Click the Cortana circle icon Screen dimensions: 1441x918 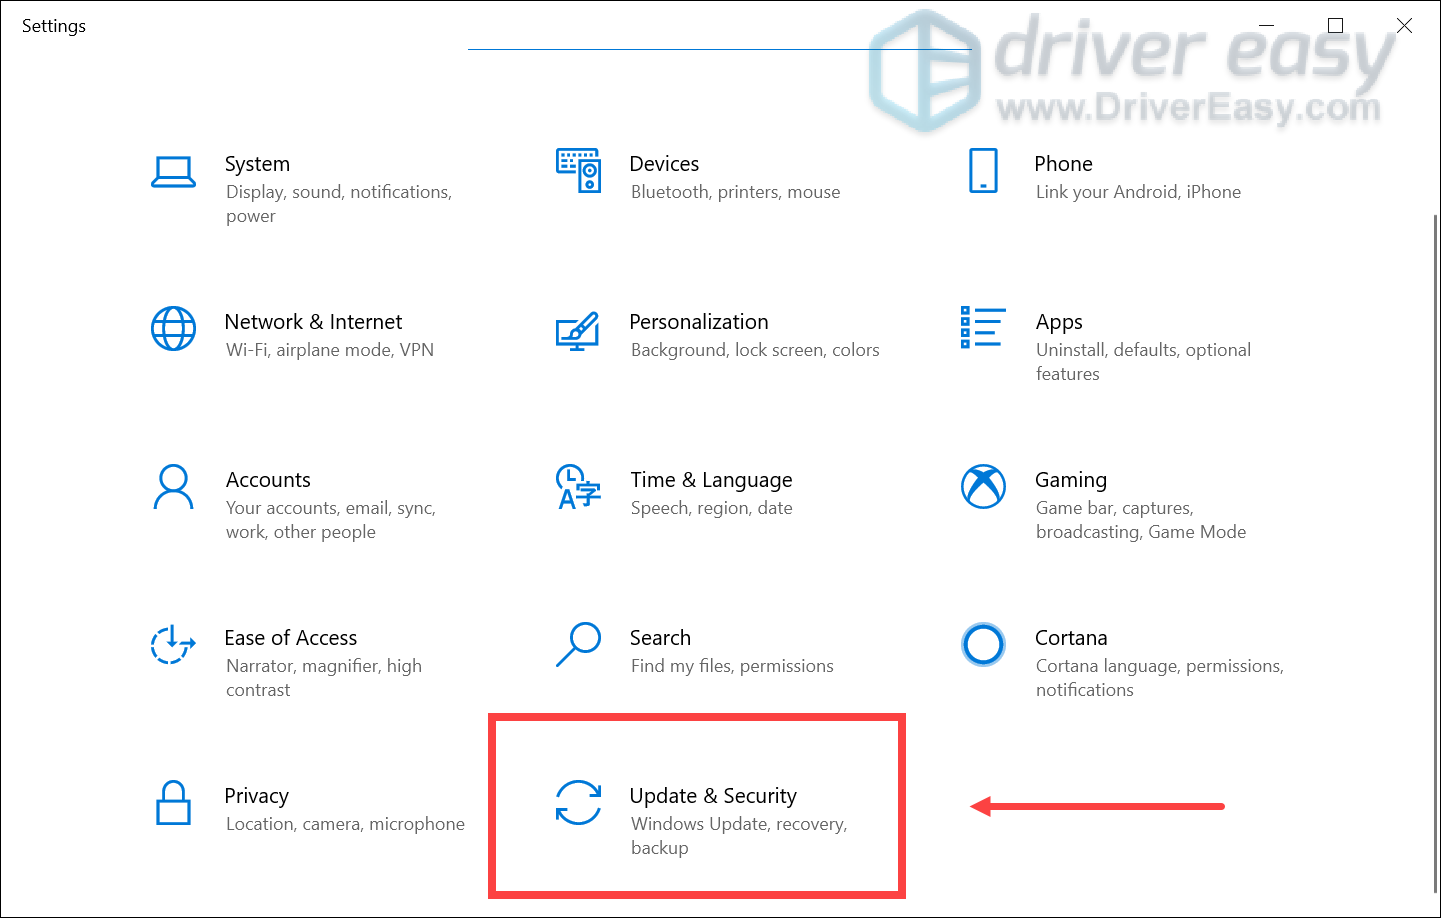tap(983, 645)
